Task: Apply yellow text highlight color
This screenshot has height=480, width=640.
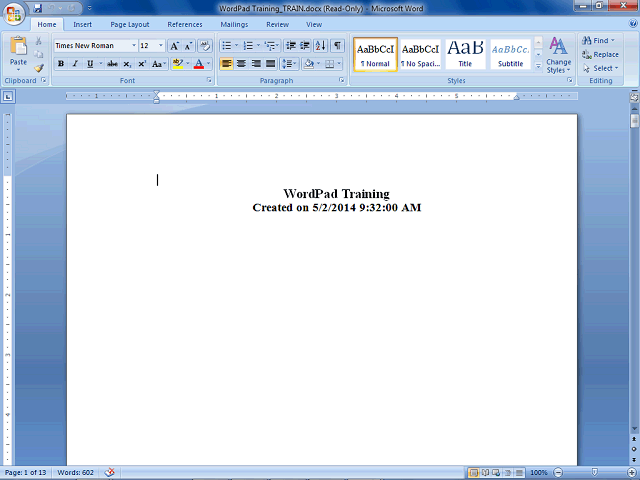Action: point(178,64)
